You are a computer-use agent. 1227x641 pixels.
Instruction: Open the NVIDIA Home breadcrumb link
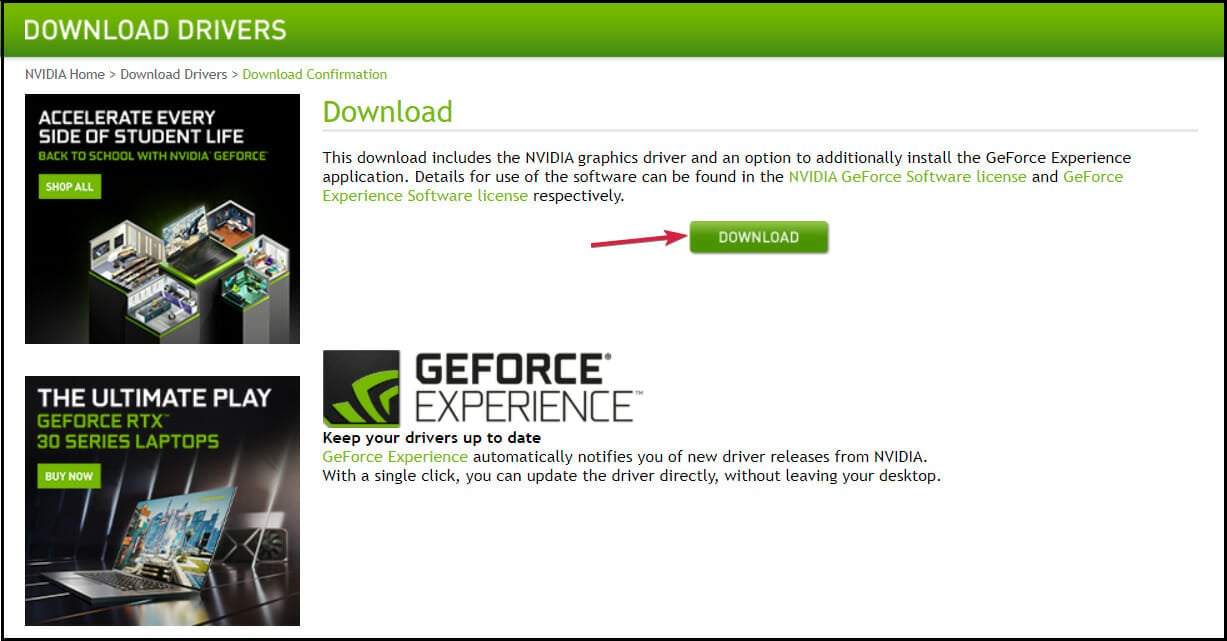click(65, 74)
